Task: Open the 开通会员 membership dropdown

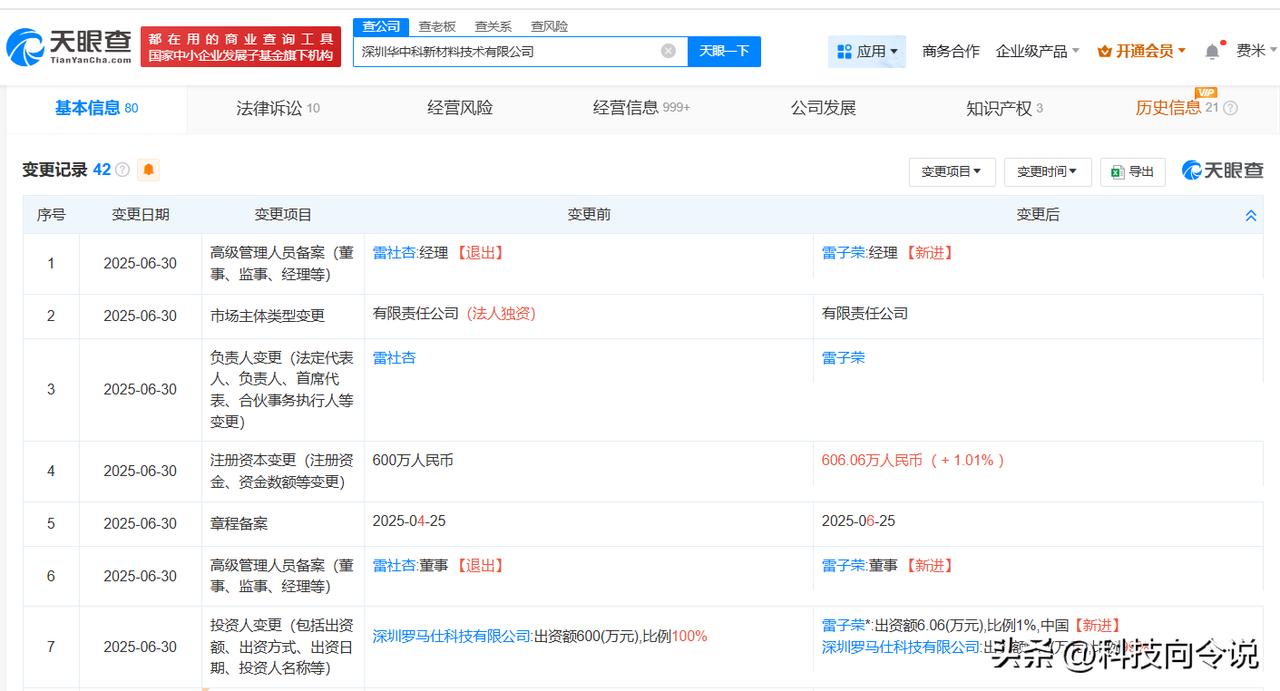Action: click(1141, 51)
